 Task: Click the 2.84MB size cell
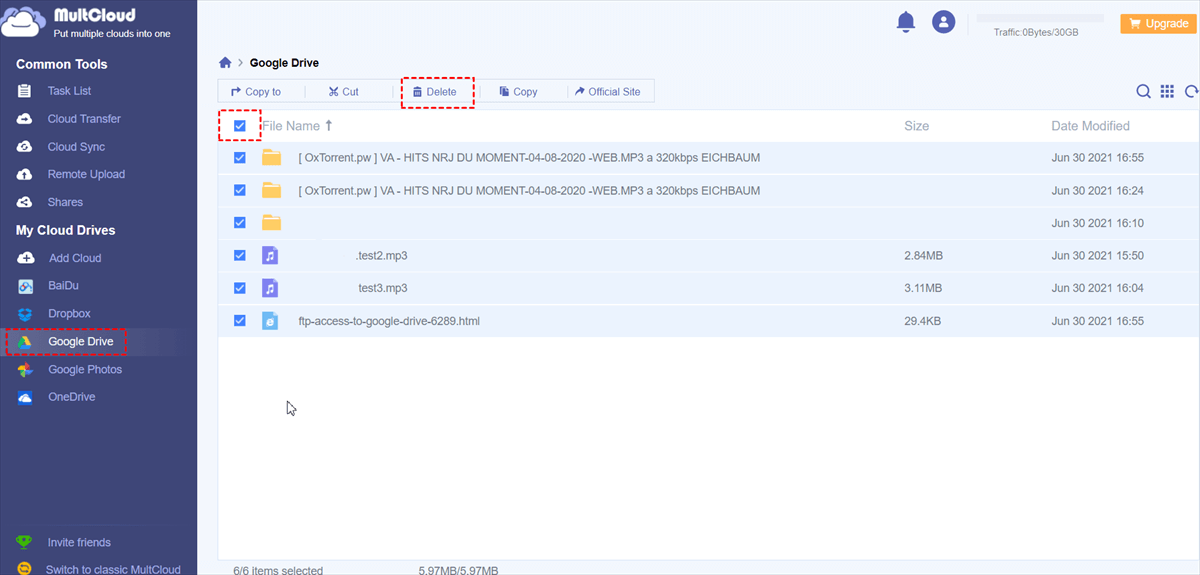point(923,256)
